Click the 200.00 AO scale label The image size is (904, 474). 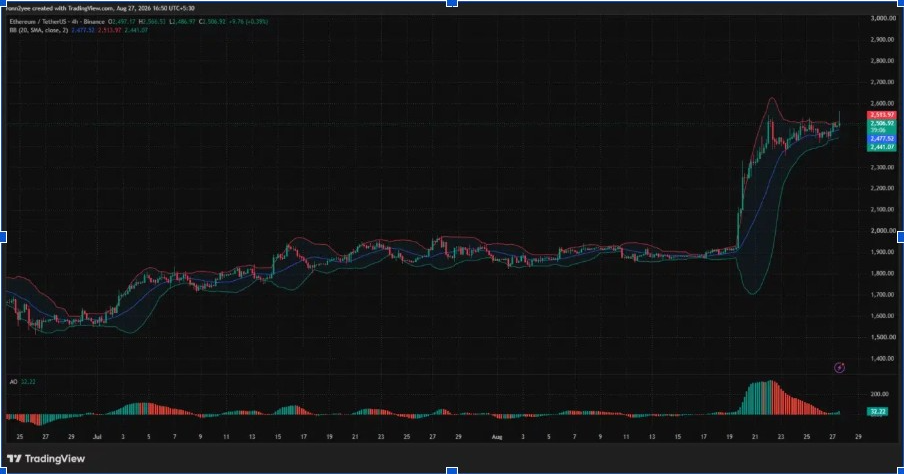pyautogui.click(x=880, y=394)
